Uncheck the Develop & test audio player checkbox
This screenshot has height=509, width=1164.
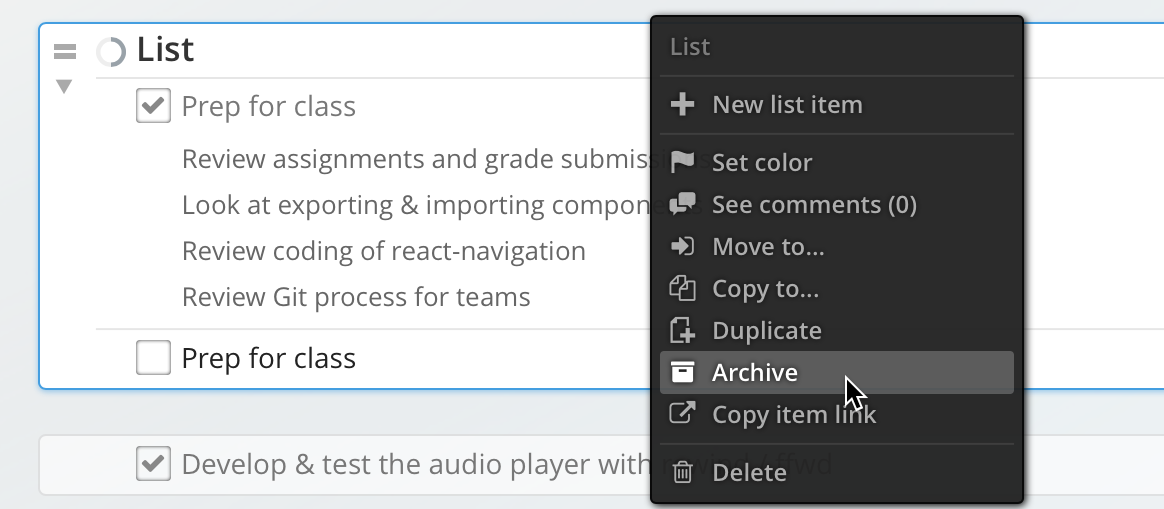coord(153,464)
